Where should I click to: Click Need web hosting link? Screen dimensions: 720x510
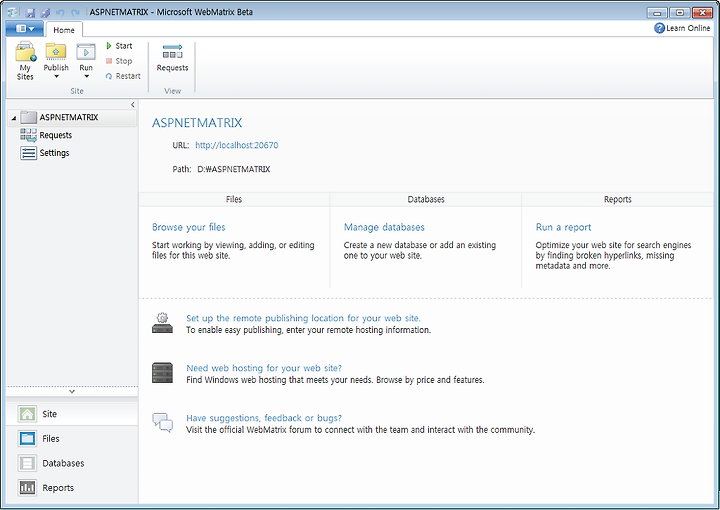pyautogui.click(x=264, y=368)
